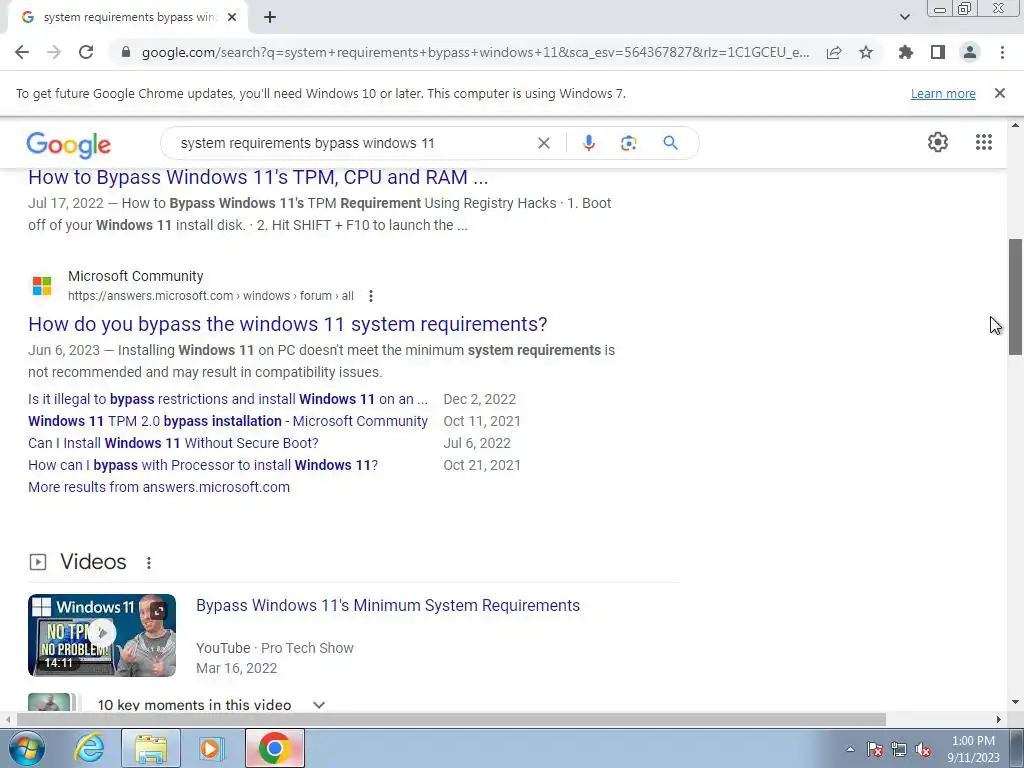
Task: Open Chrome's three-dot menu
Action: [x=1002, y=52]
